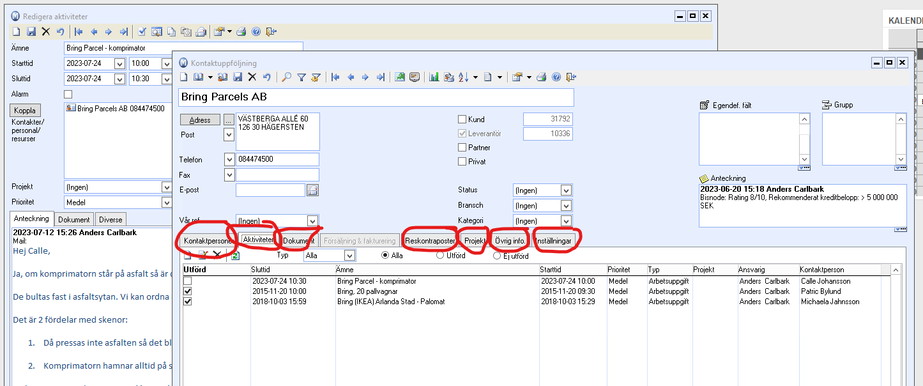The height and width of the screenshot is (386, 923).
Task: Mark Bring Parcel - komprimator row as Utförd
Action: 188,281
